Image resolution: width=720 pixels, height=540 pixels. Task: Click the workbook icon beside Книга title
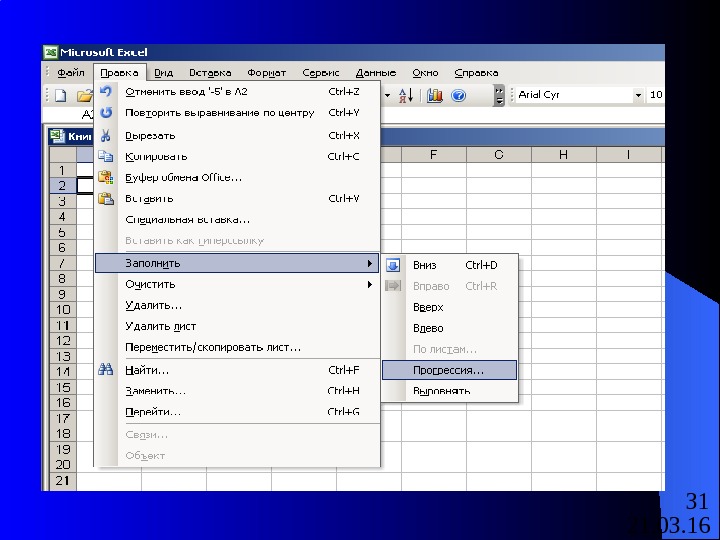pyautogui.click(x=57, y=136)
